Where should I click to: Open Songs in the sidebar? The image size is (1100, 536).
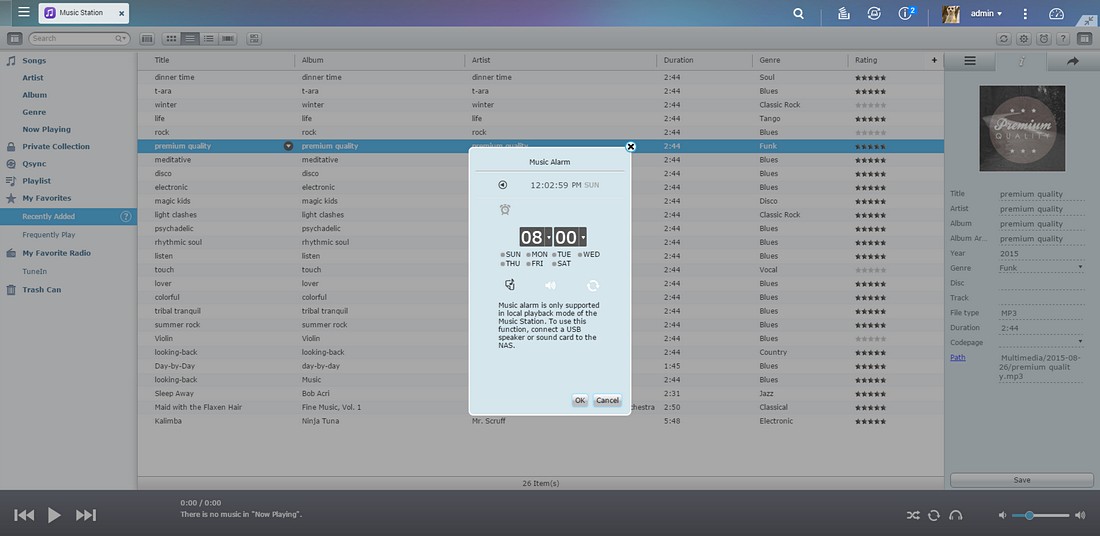click(x=34, y=60)
